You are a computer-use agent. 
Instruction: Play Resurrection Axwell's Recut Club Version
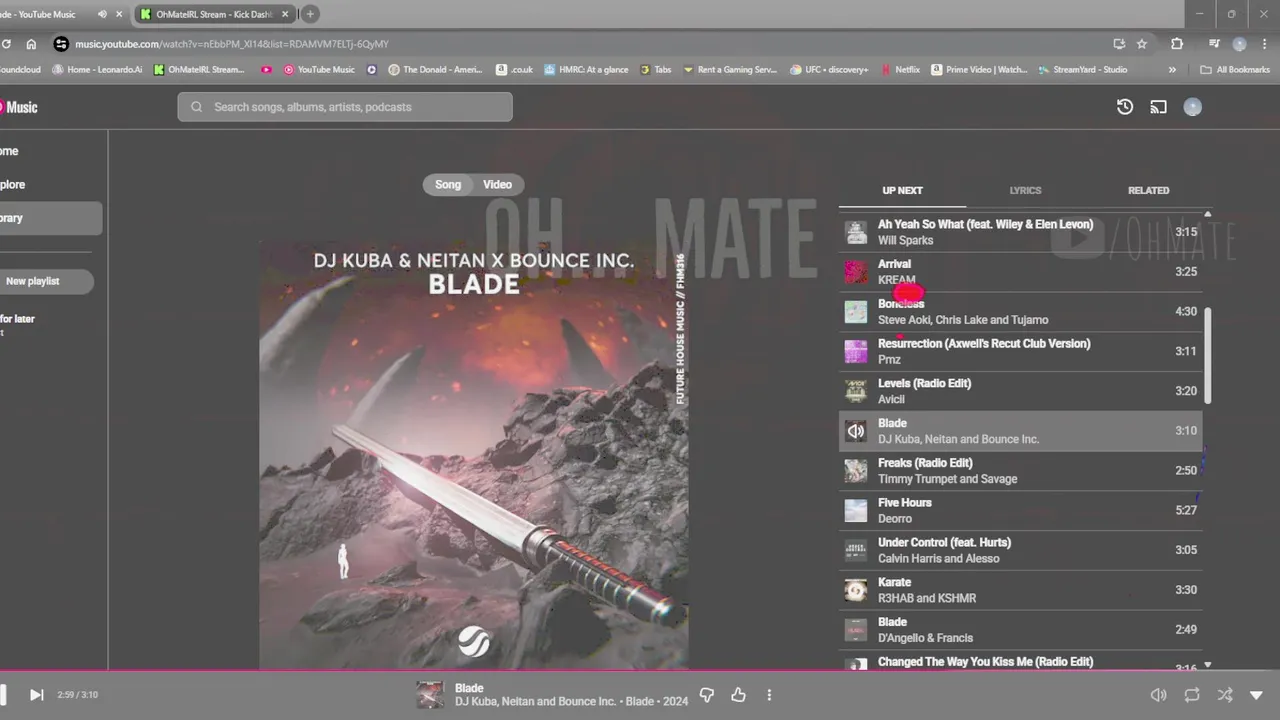click(1020, 351)
